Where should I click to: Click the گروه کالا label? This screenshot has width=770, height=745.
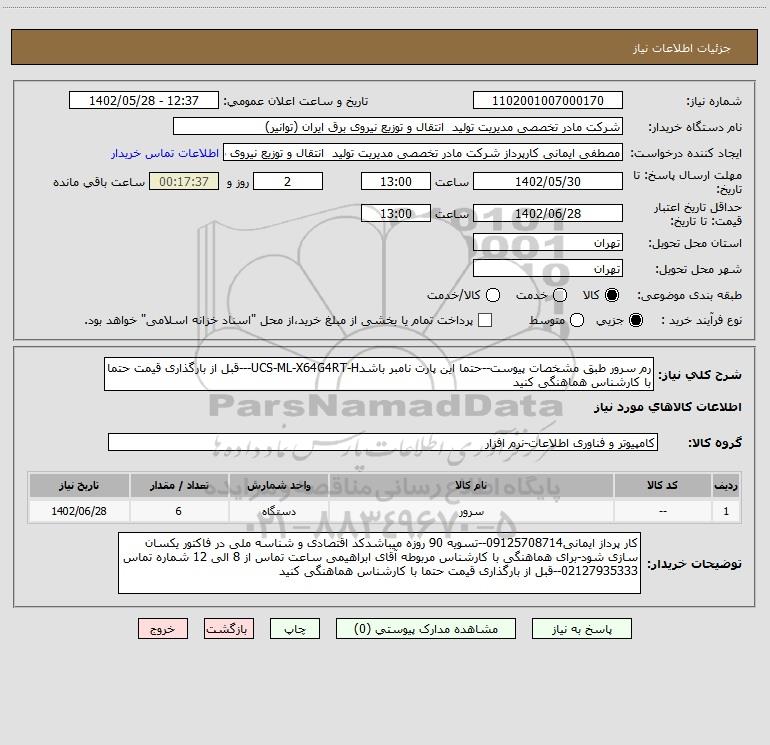click(715, 443)
